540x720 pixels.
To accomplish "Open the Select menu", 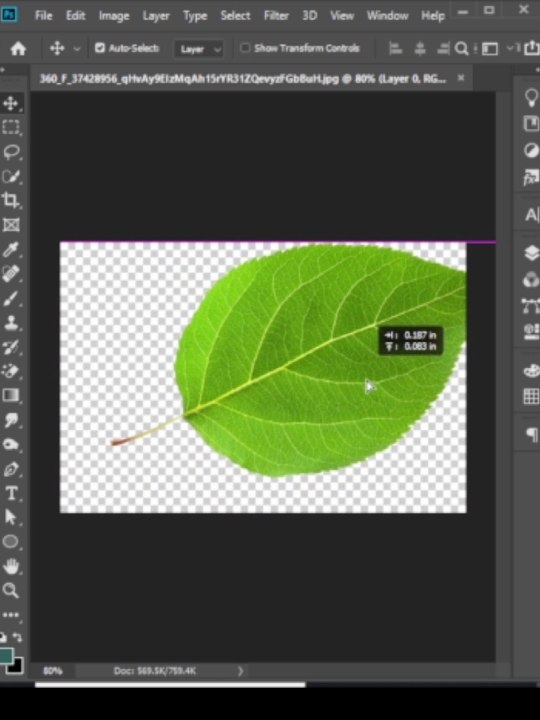I will point(236,16).
